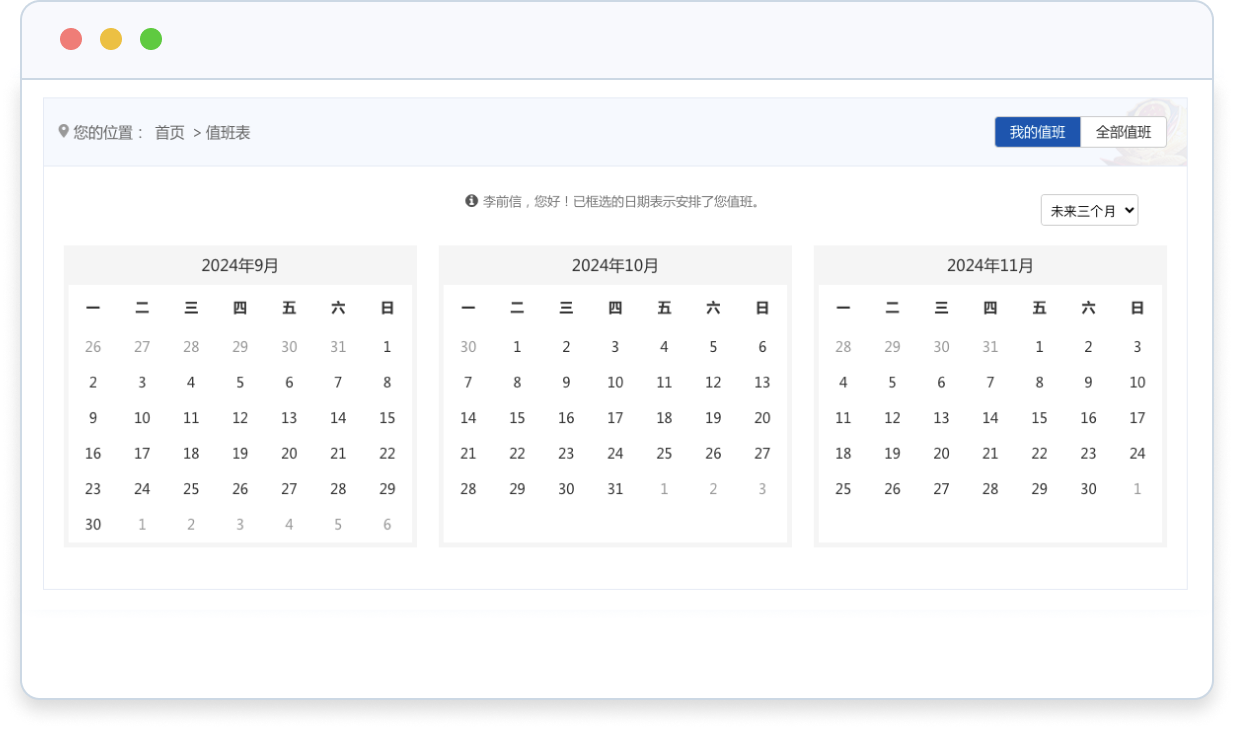Image resolution: width=1234 pixels, height=730 pixels.
Task: Click the yellow minimize window button
Action: [111, 39]
